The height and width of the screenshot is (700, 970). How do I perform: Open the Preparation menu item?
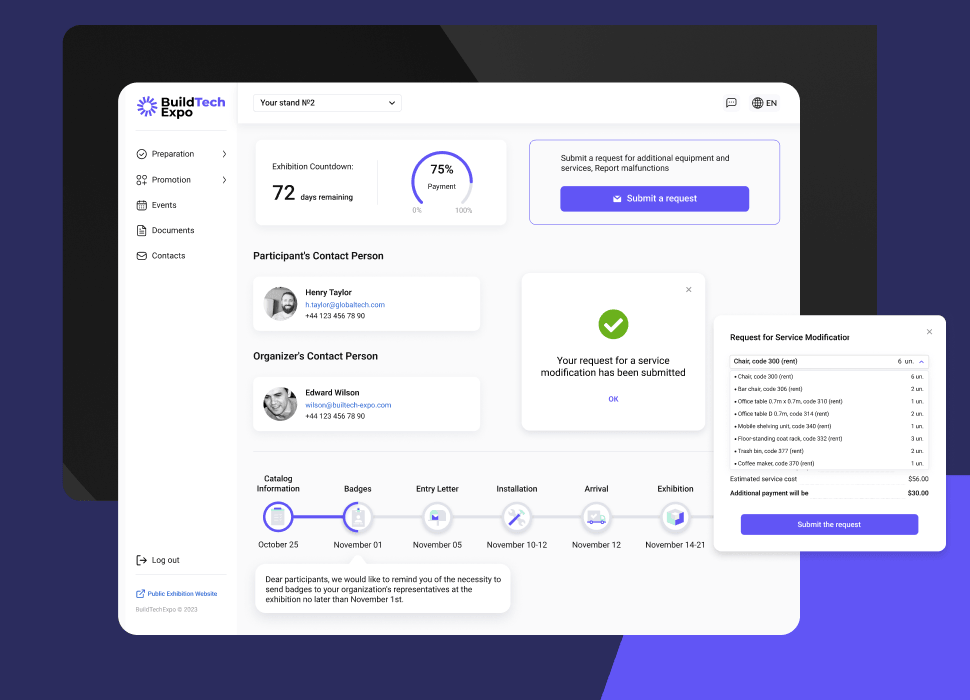[x=181, y=154]
